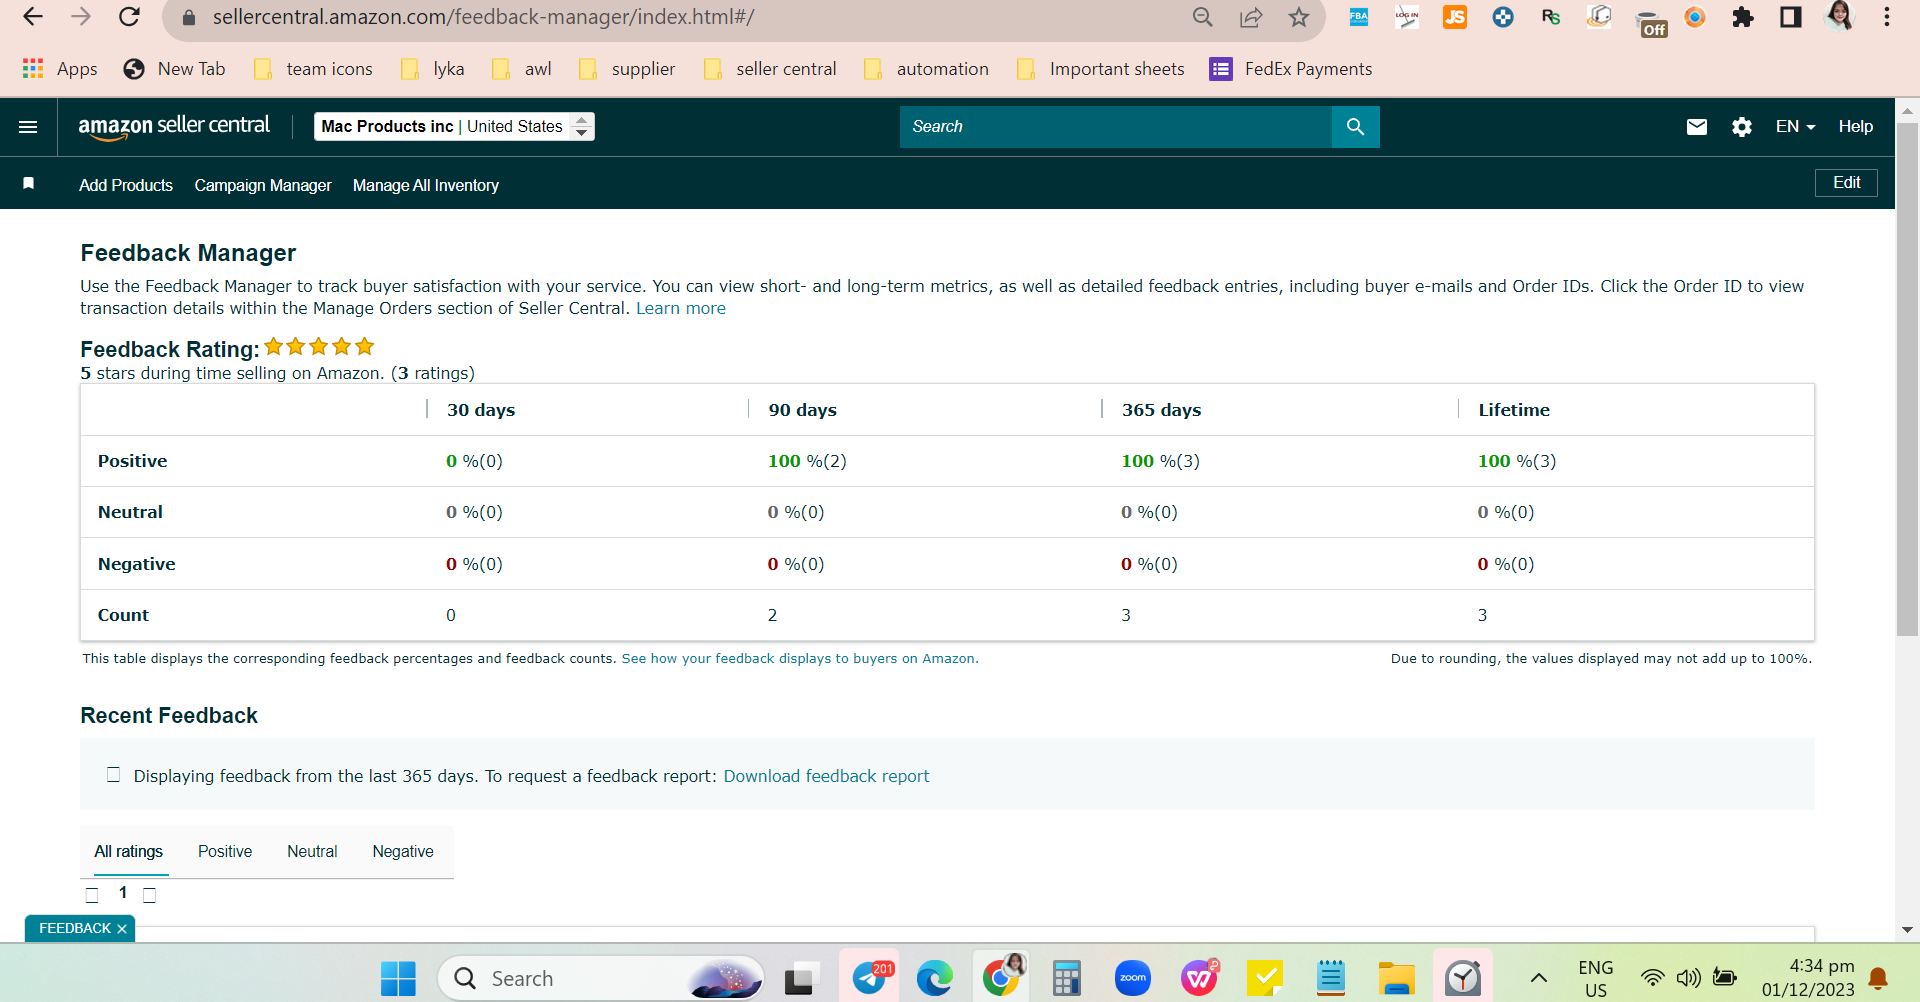Open the seller central bookmark folder
The image size is (1920, 1002).
coord(770,68)
